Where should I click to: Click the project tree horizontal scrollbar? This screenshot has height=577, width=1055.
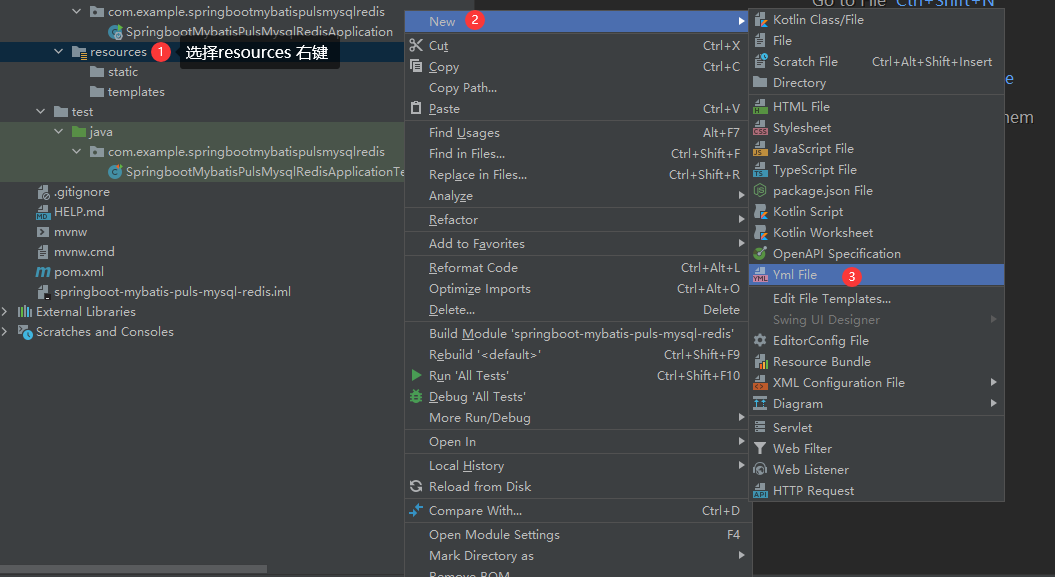[133, 569]
